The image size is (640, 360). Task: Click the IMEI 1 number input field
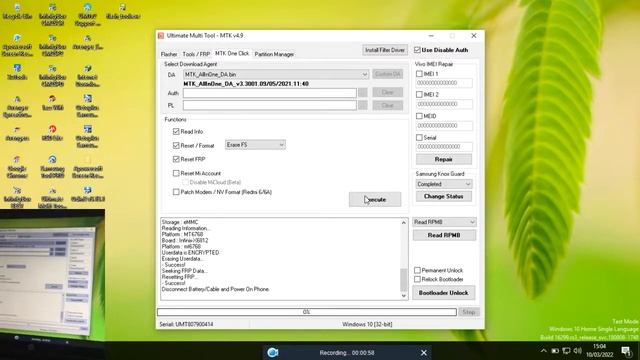tap(444, 83)
